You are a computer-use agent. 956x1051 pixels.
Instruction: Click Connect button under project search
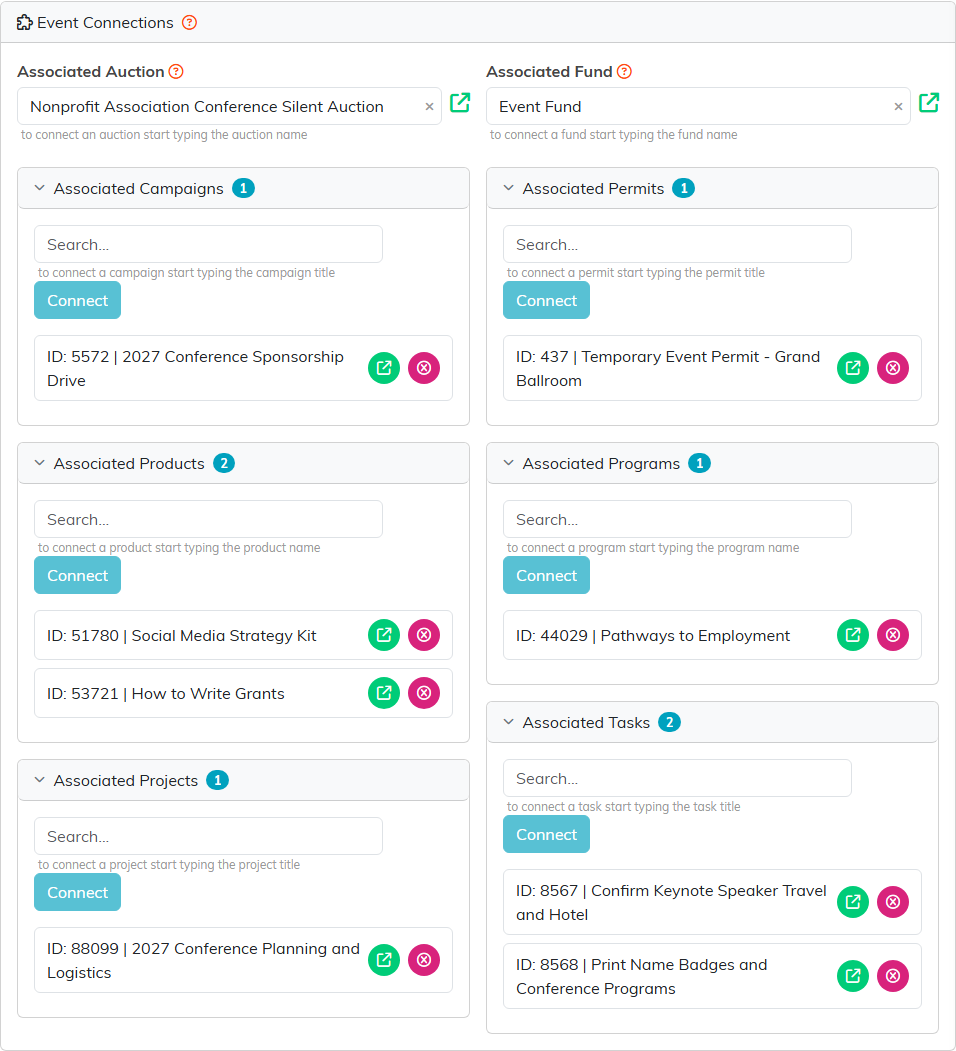click(x=78, y=892)
